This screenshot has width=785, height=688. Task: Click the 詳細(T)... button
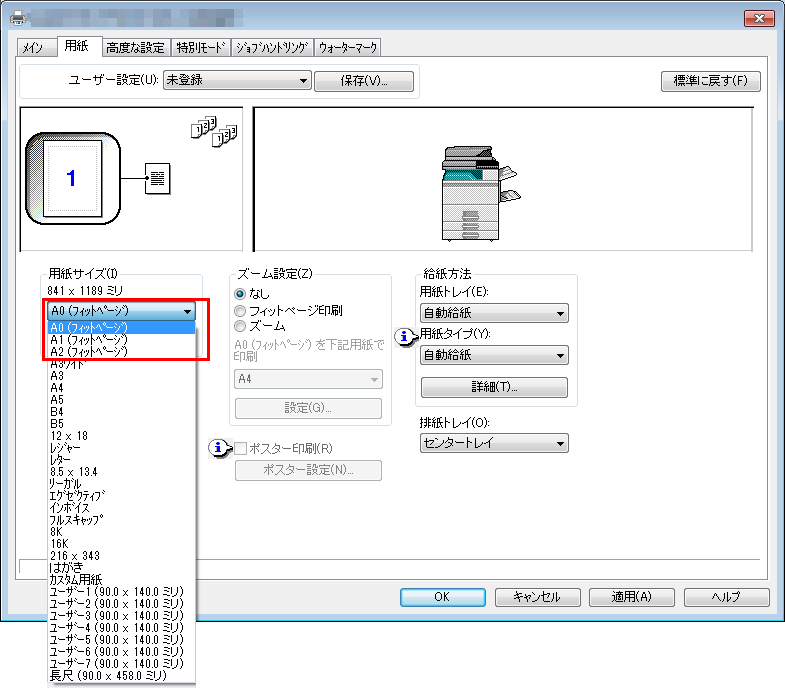[x=494, y=387]
